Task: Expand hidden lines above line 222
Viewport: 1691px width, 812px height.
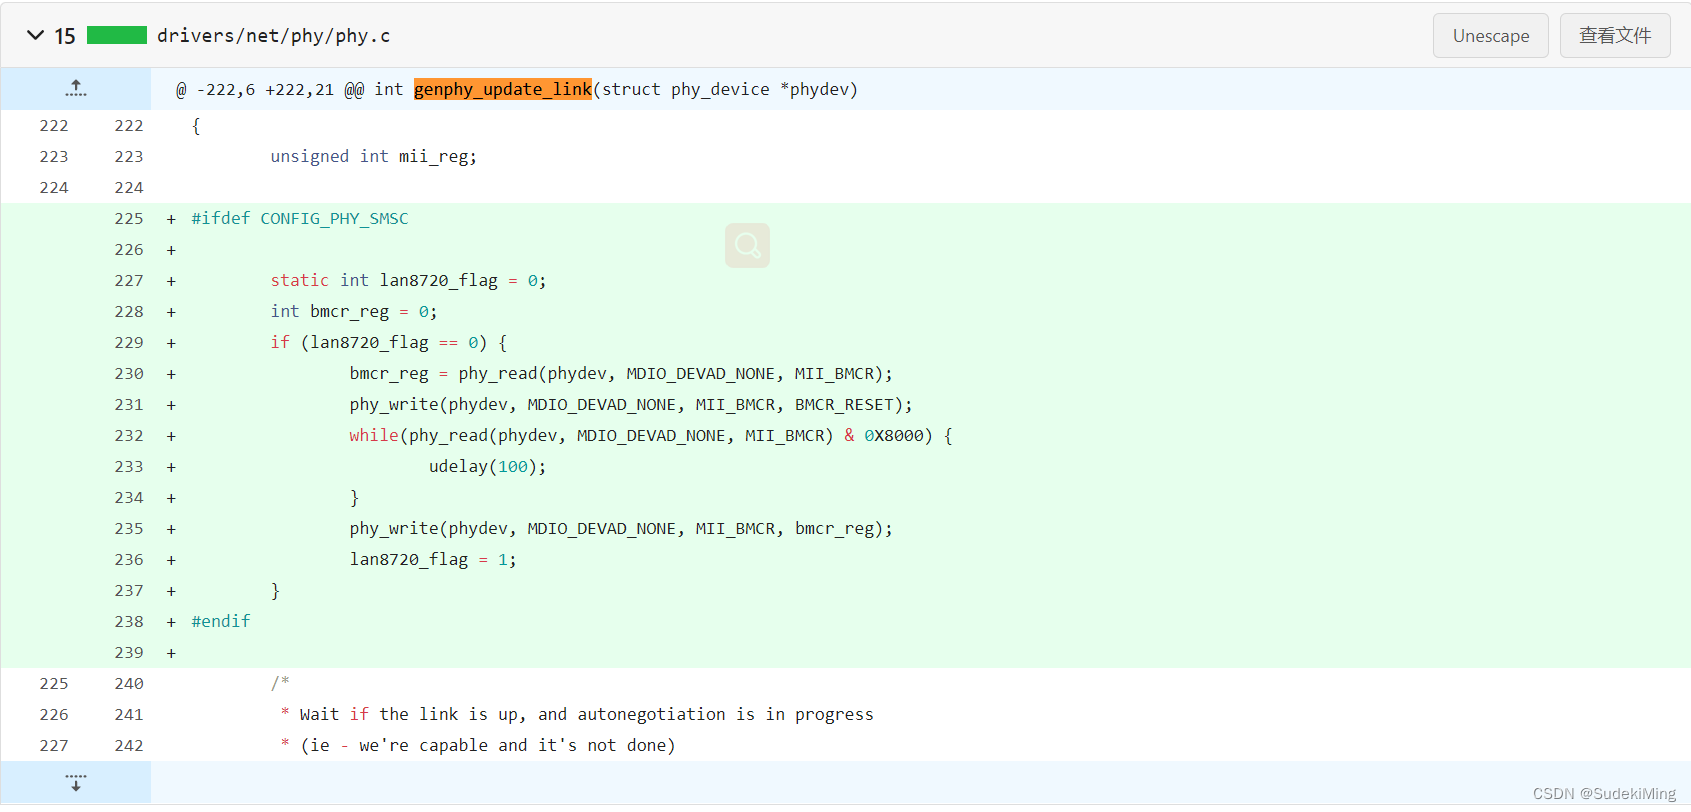Action: [76, 89]
